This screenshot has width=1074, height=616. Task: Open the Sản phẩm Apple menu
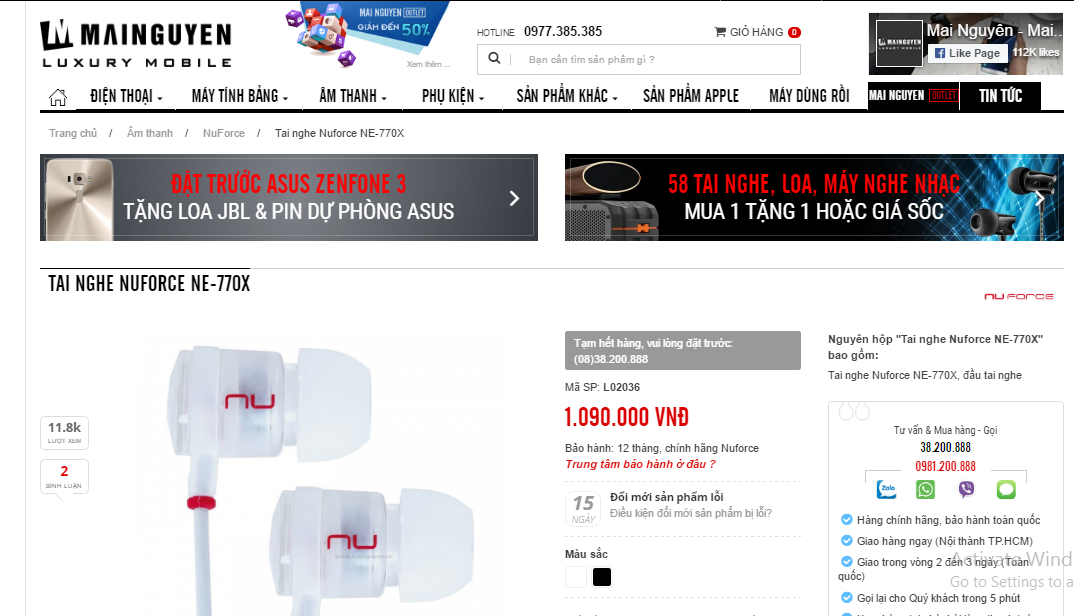click(690, 96)
